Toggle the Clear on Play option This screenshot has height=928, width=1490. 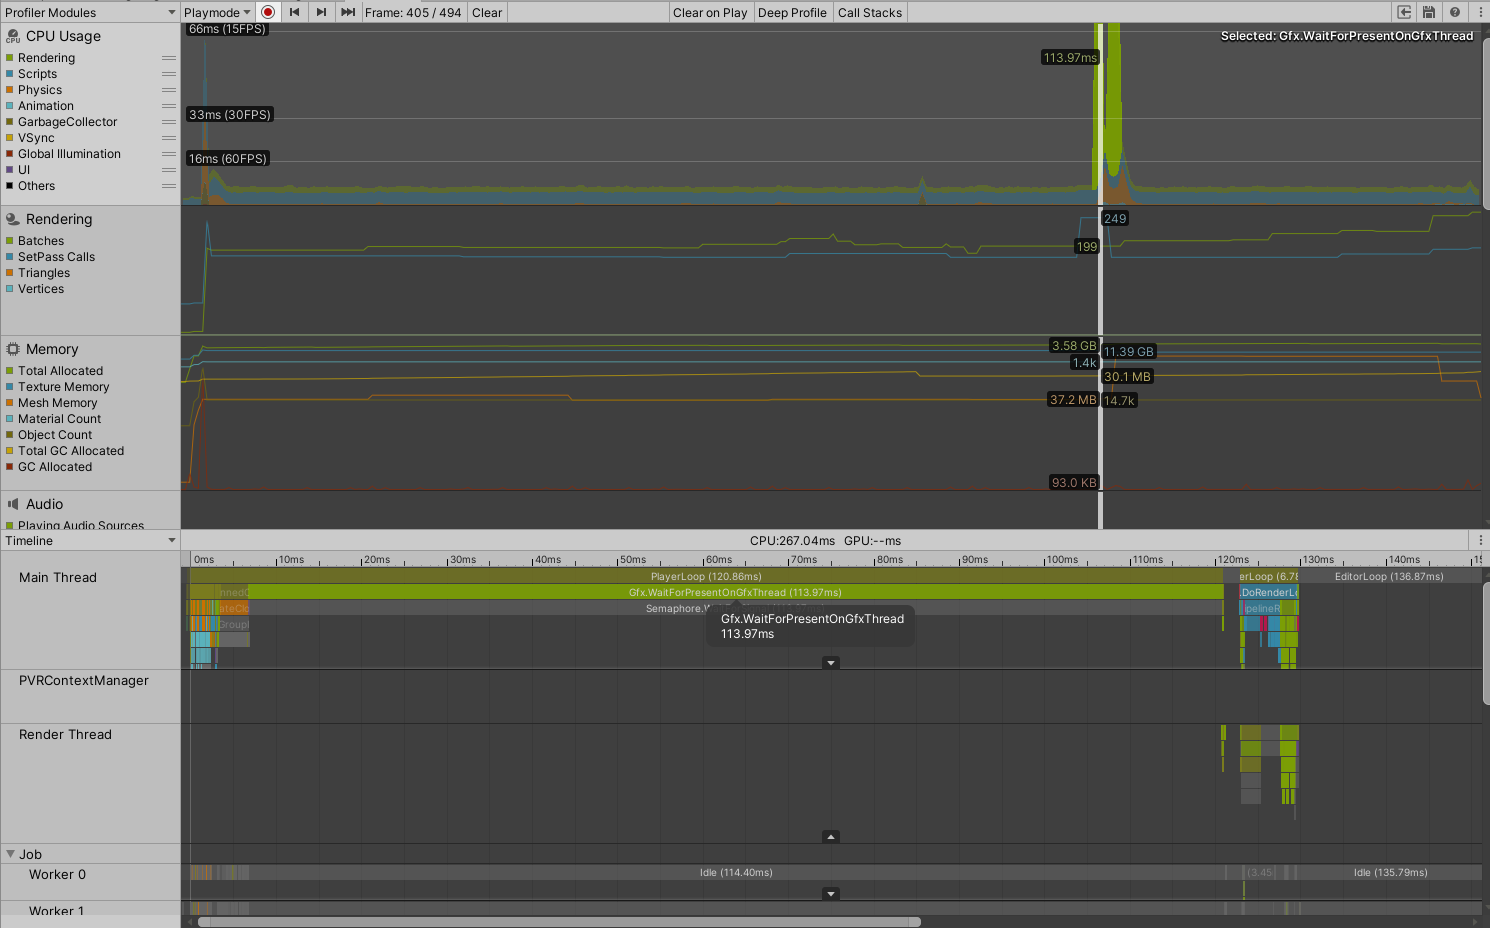click(710, 12)
